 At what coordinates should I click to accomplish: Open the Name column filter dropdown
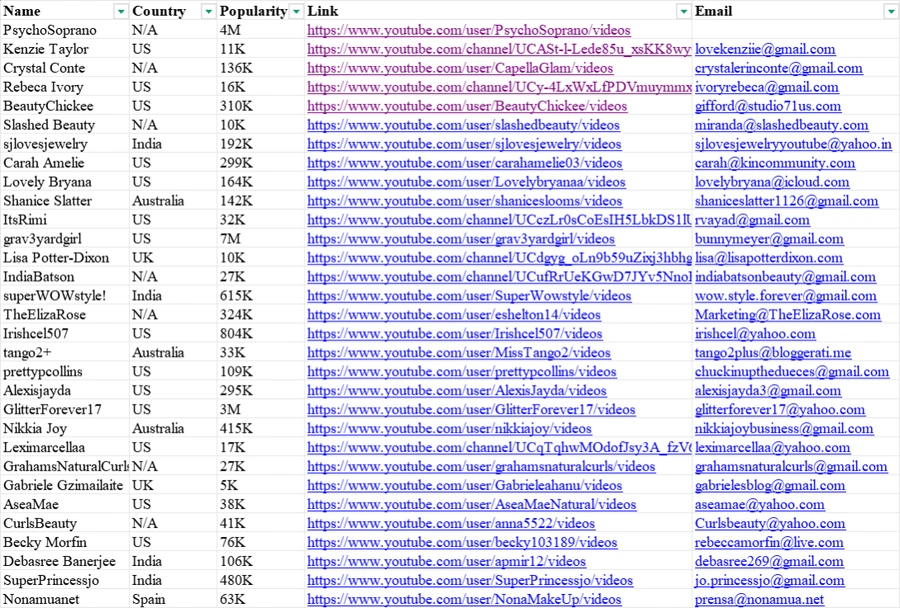click(121, 11)
